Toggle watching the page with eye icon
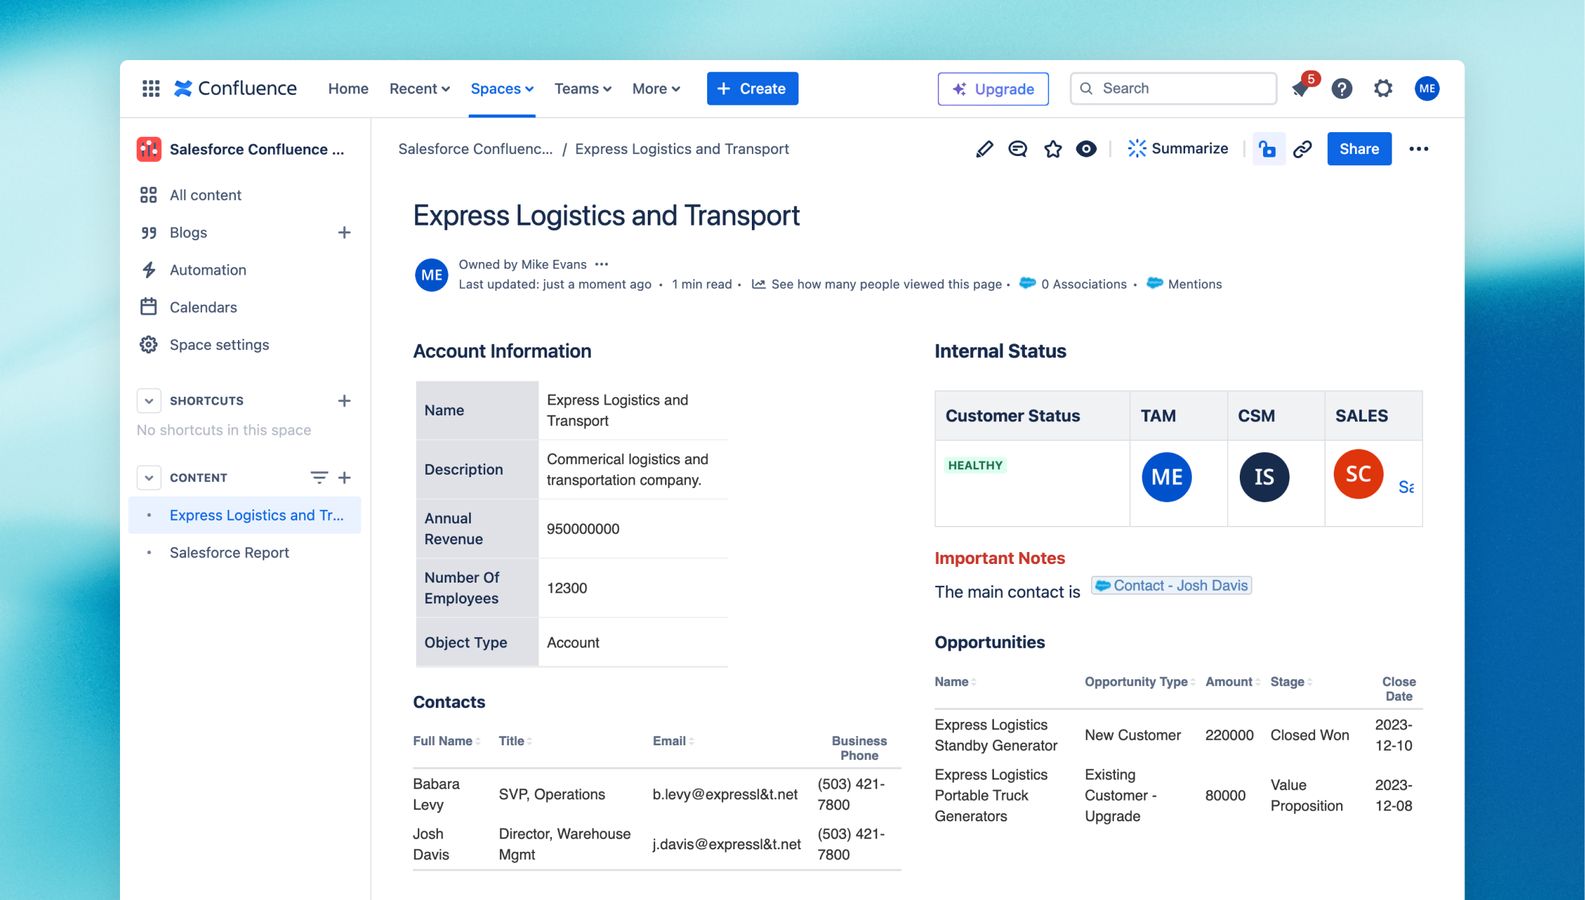The image size is (1585, 900). [x=1086, y=149]
